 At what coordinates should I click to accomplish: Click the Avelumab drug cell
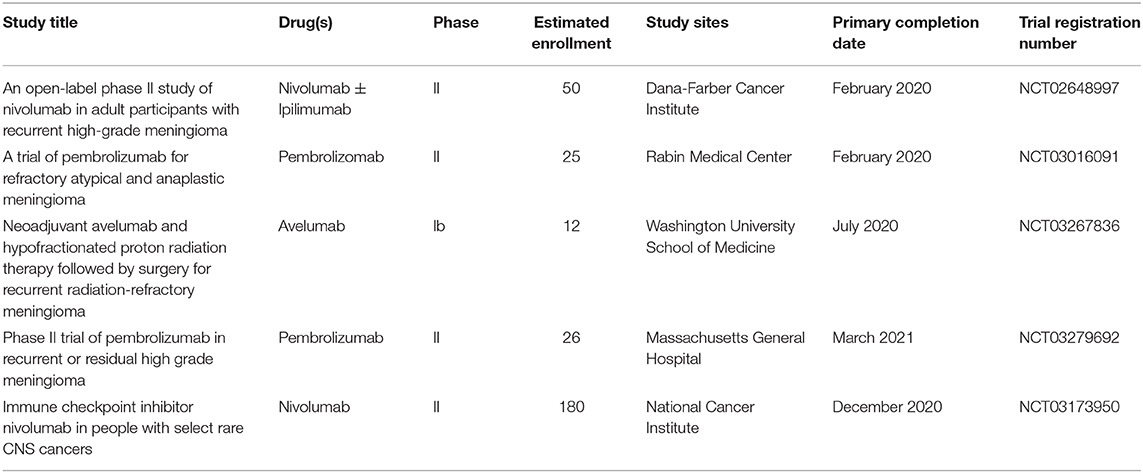[311, 225]
